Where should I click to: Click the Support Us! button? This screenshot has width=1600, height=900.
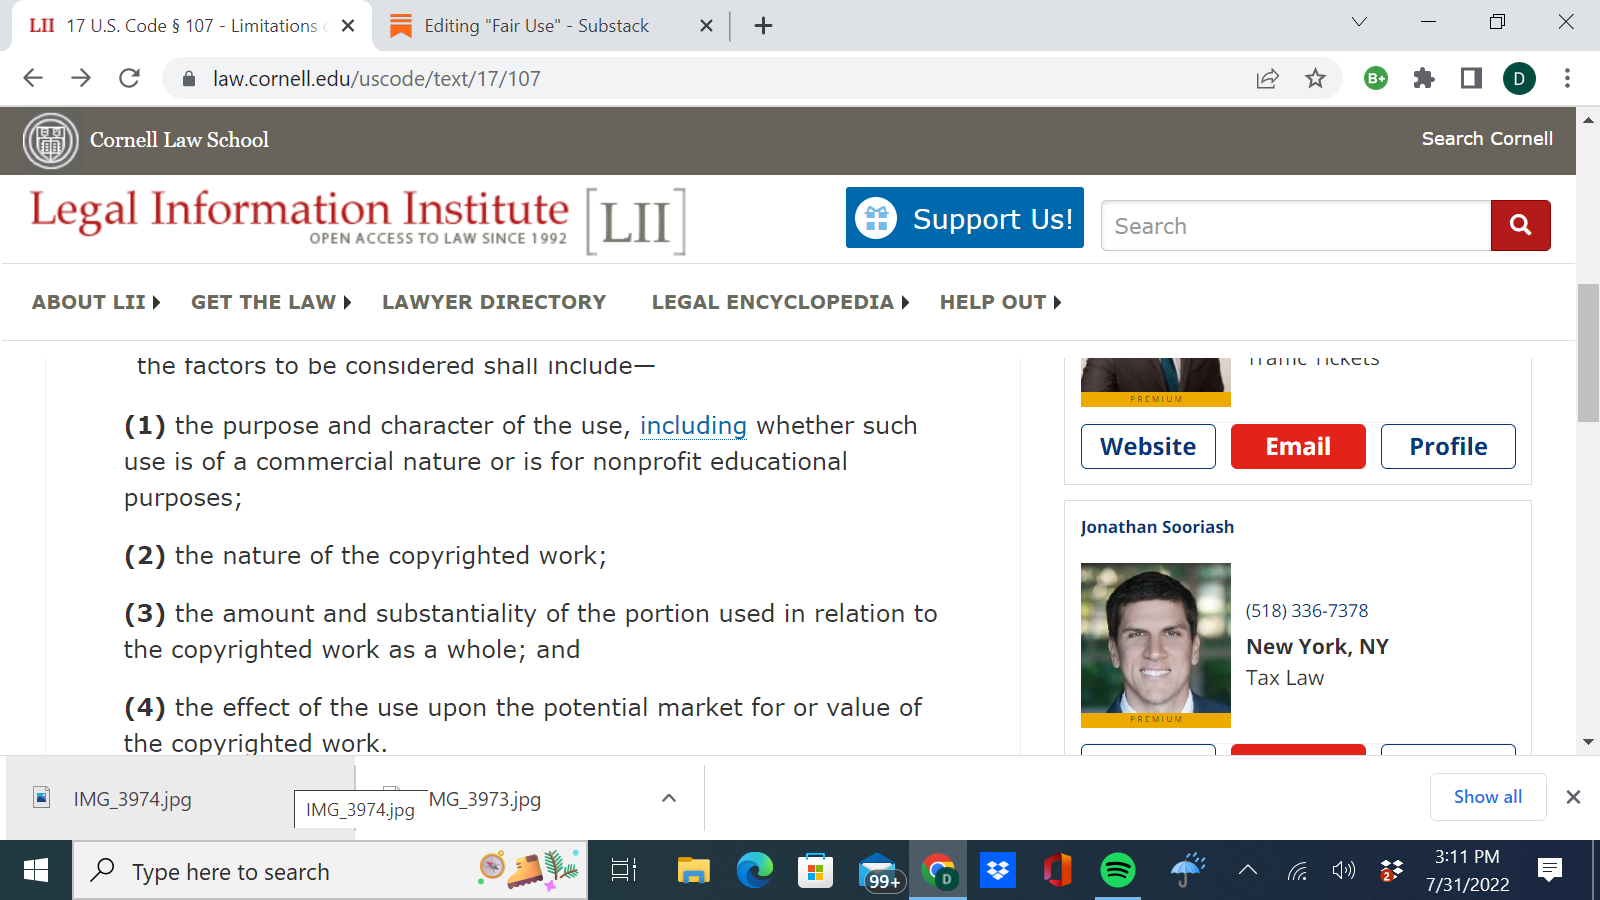(964, 218)
